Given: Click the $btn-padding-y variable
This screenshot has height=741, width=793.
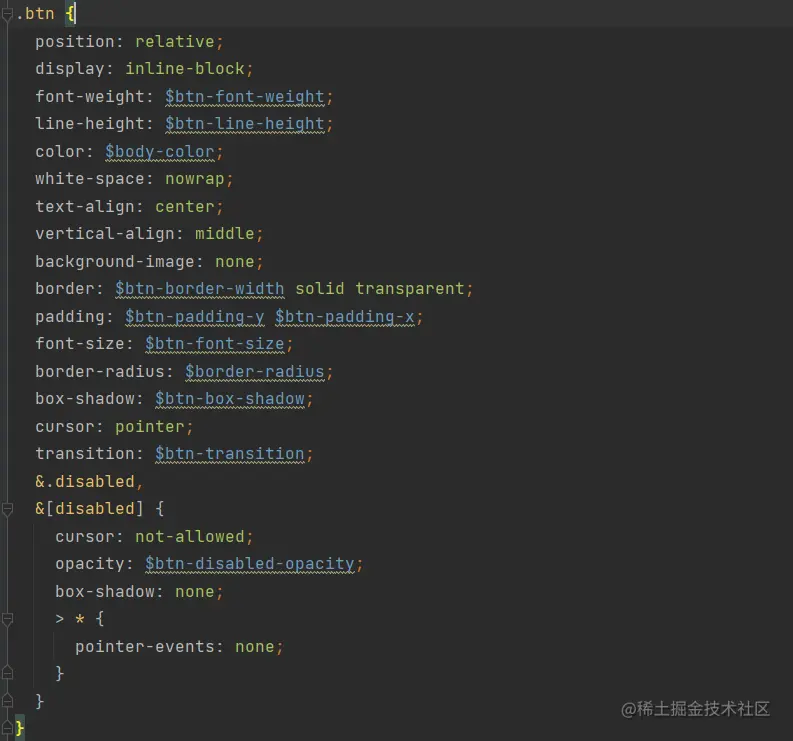Looking at the screenshot, I should [194, 317].
